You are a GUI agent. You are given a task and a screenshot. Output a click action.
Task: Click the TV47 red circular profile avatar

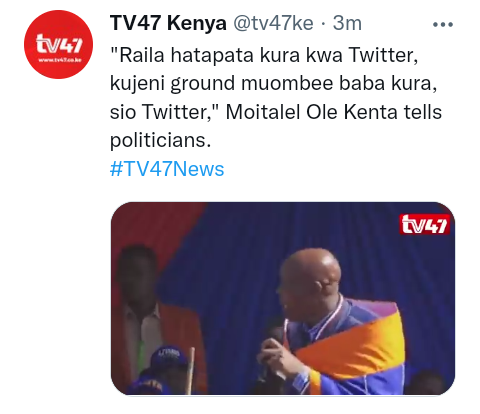(58, 44)
